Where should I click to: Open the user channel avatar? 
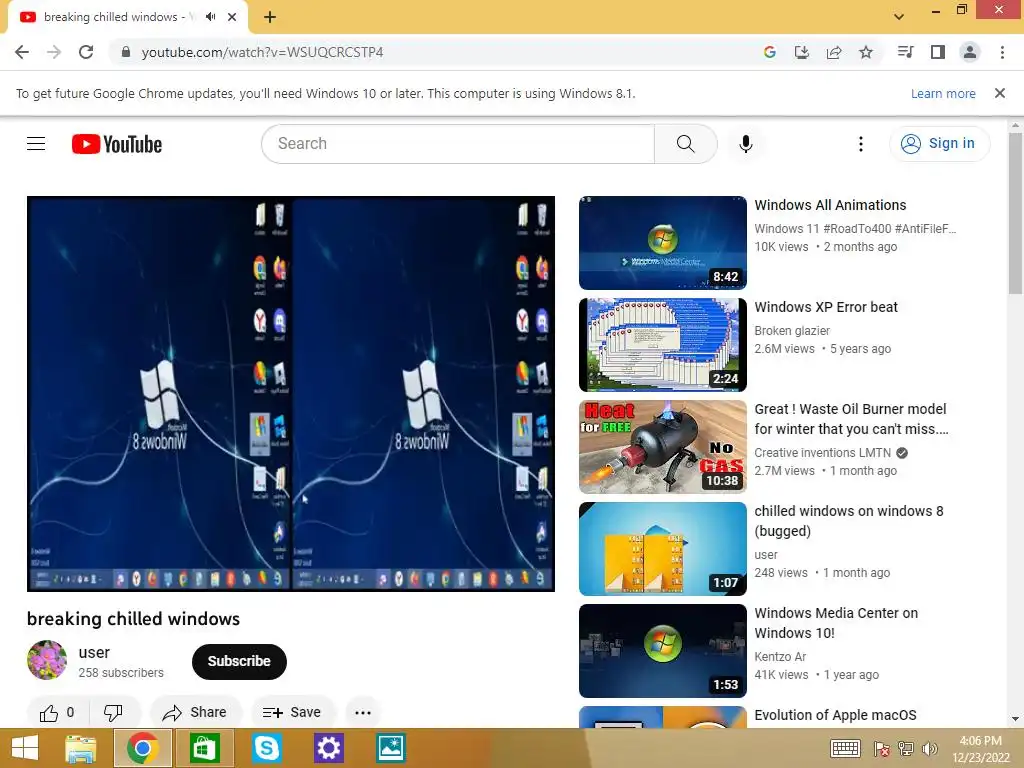(x=46, y=660)
